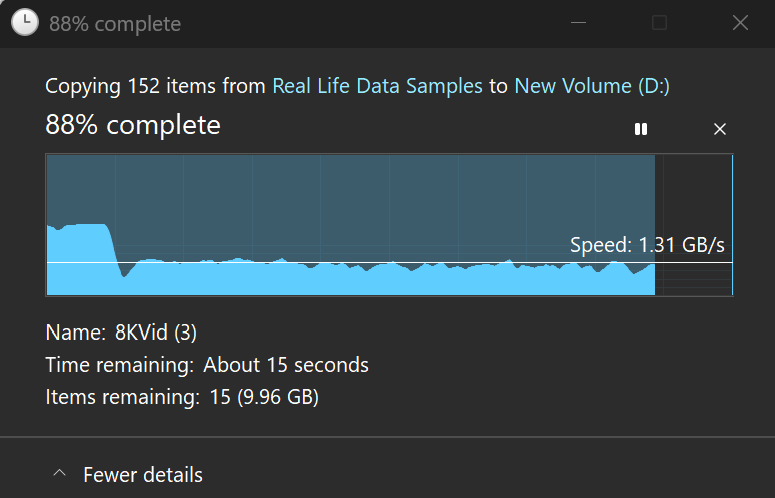Click the Fewer details label
Image resolution: width=775 pixels, height=498 pixels.
click(143, 475)
